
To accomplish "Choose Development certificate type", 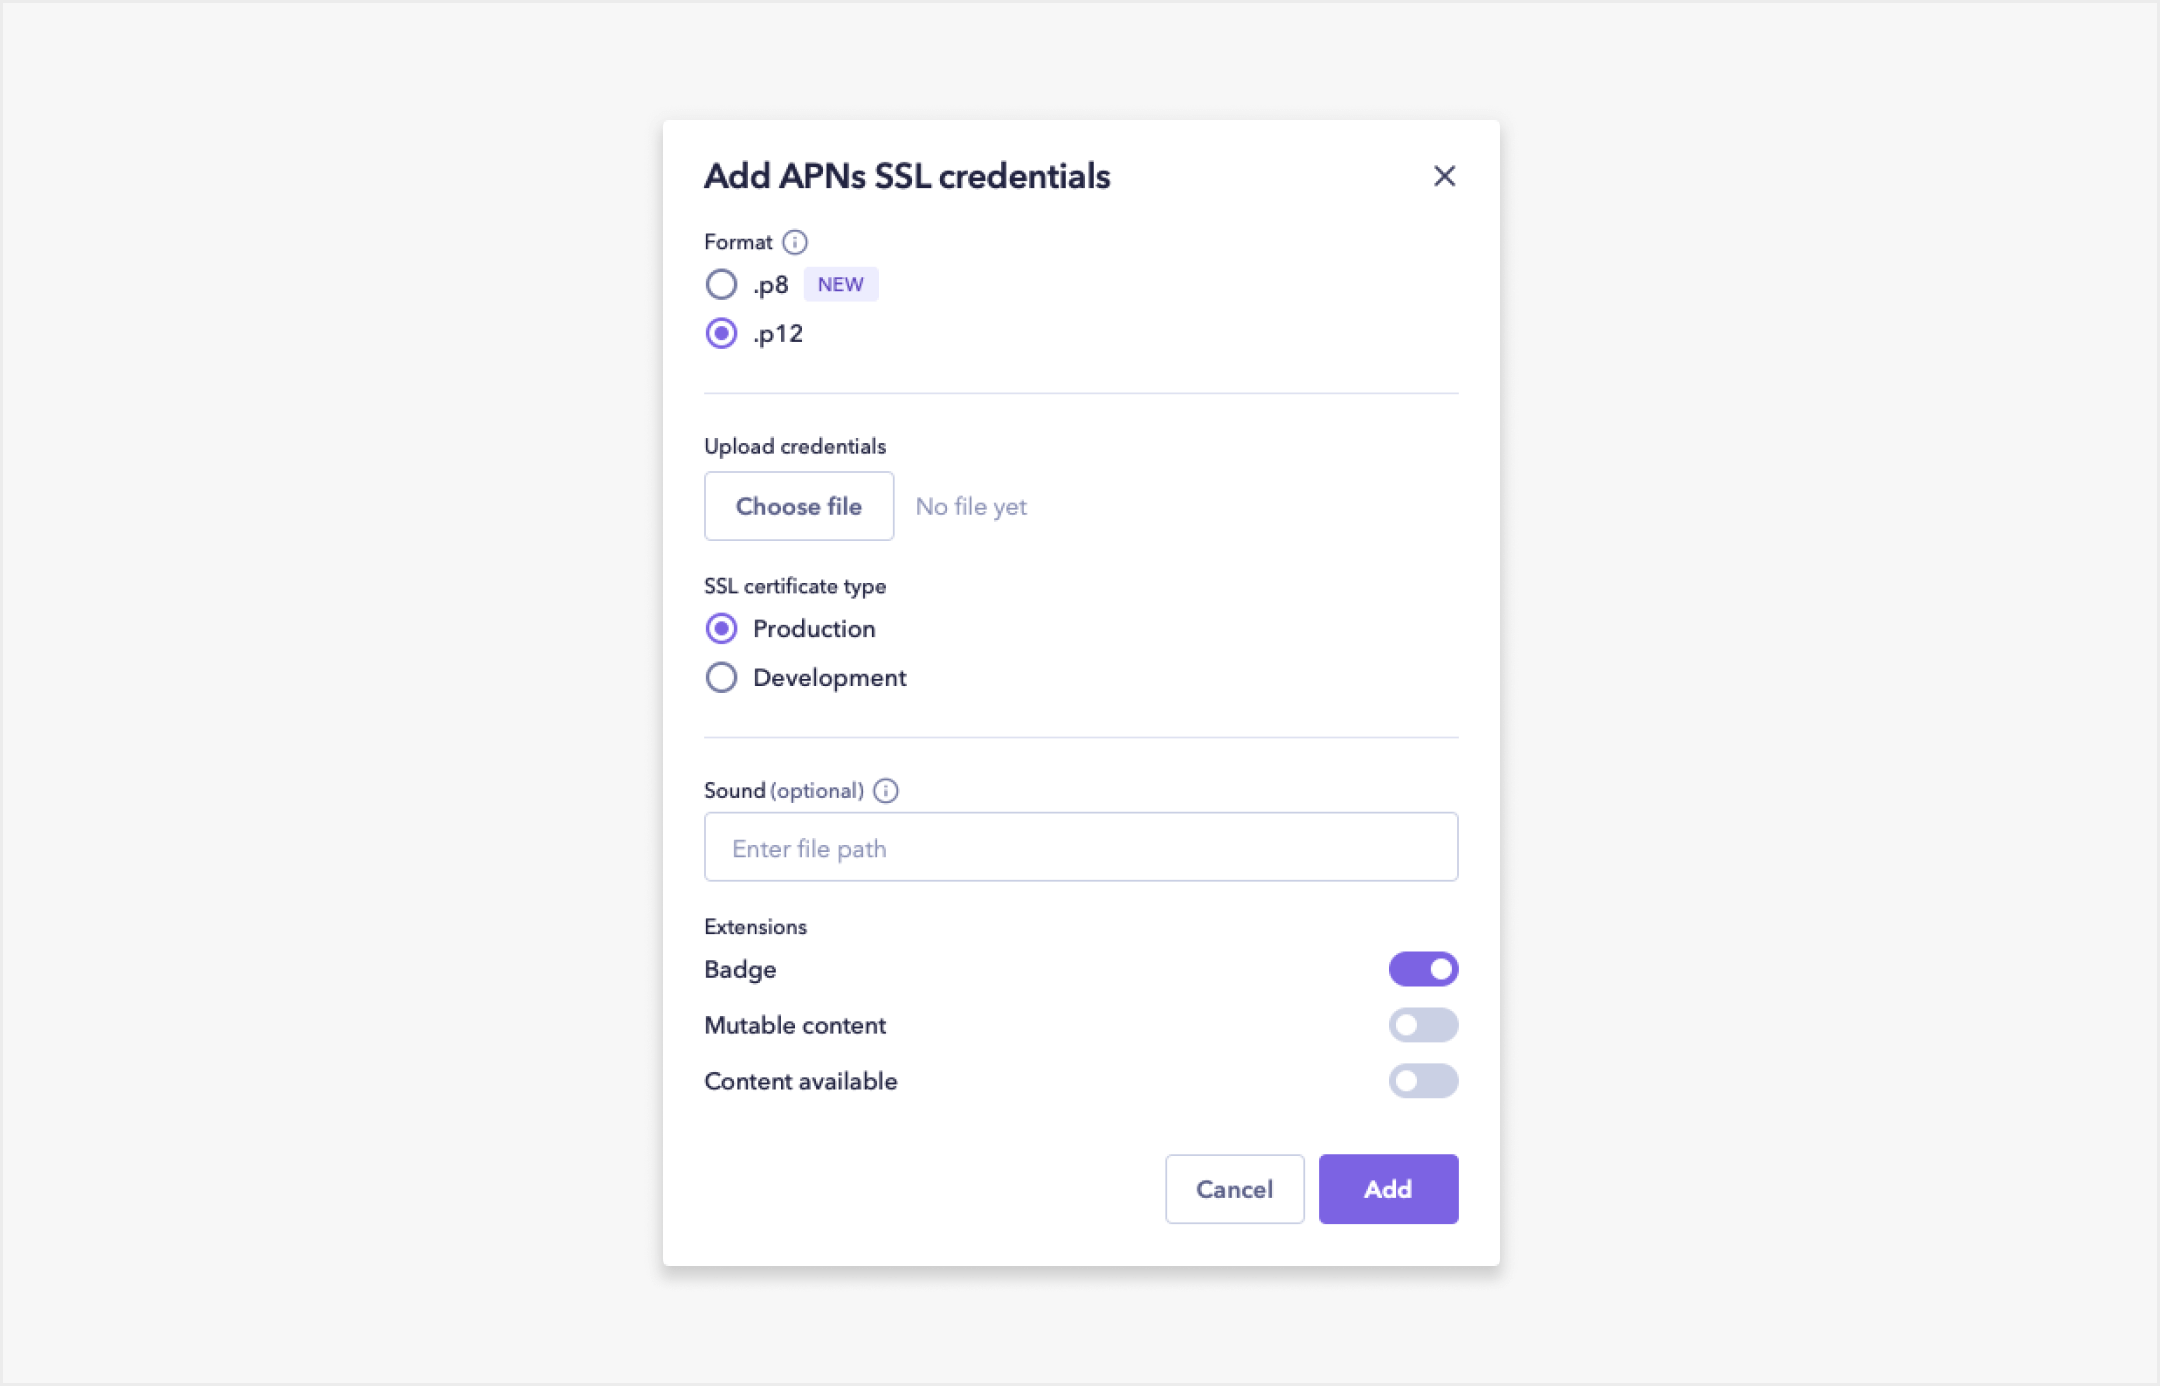I will 721,677.
